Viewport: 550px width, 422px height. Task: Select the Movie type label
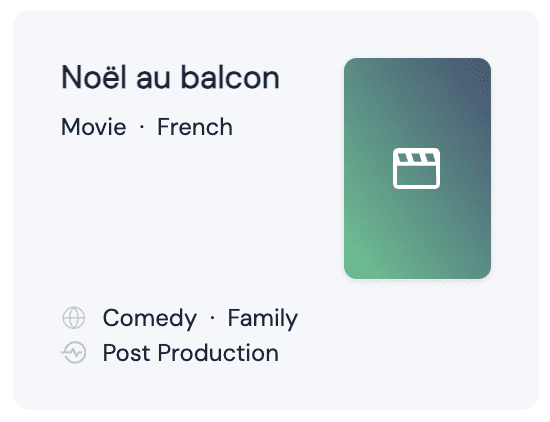coord(94,127)
